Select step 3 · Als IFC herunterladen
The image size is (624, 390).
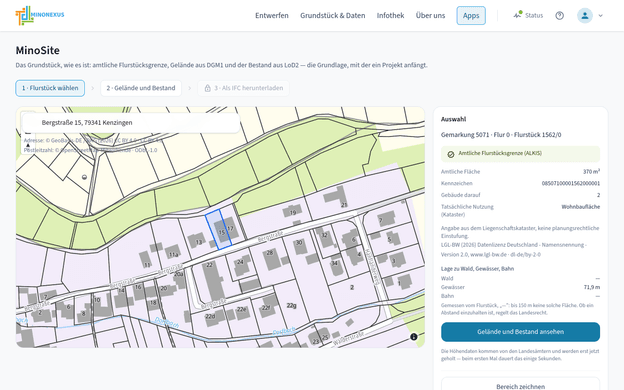click(244, 88)
